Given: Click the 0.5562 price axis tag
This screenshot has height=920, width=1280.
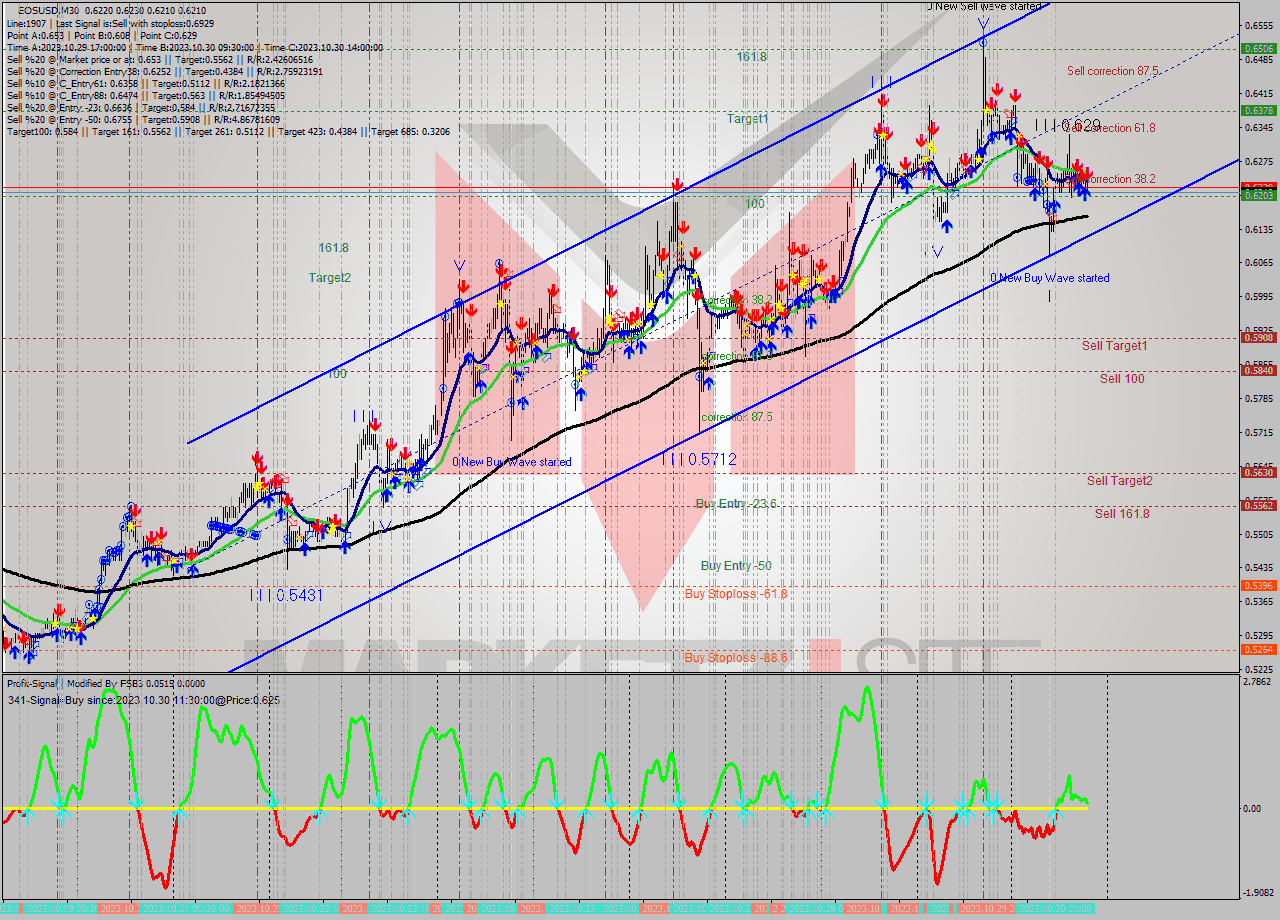Looking at the screenshot, I should click(1257, 505).
